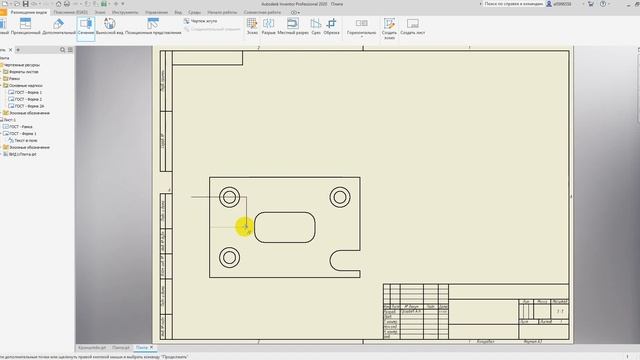The height and width of the screenshot is (360, 640).
Task: Switch to Плита.ipt document tab
Action: 121,347
